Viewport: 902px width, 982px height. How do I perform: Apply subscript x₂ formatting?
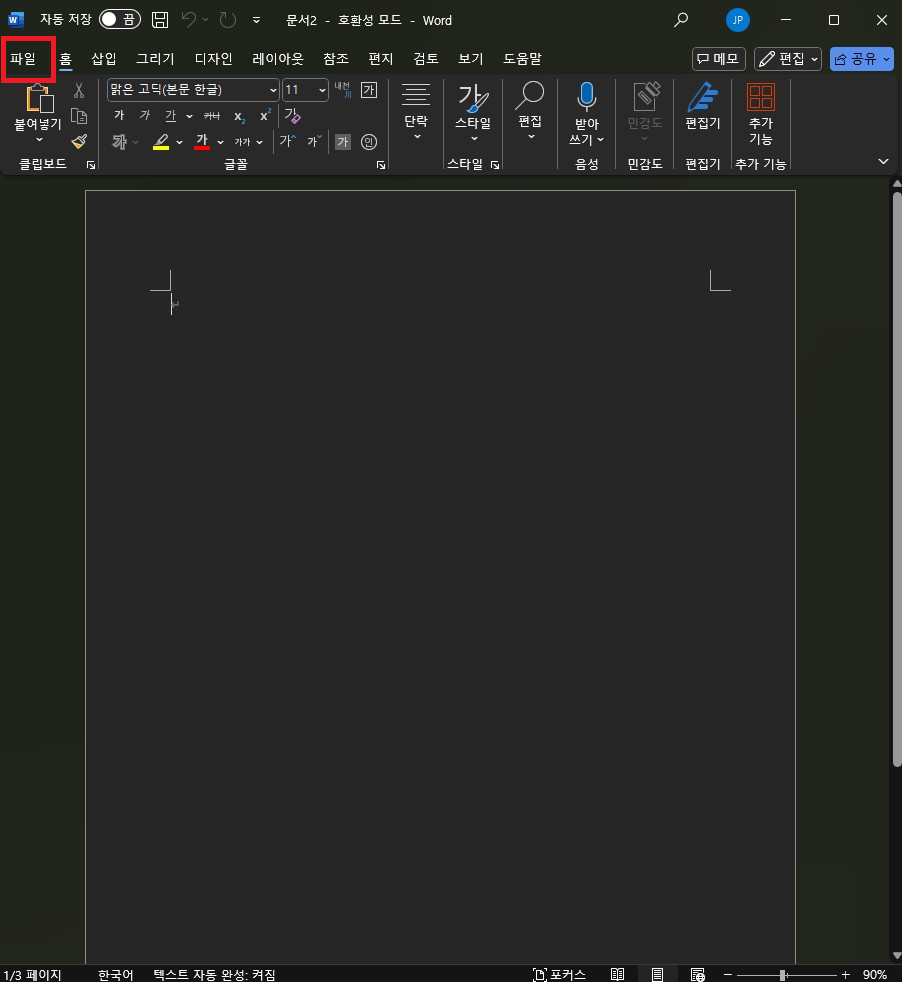pos(239,116)
